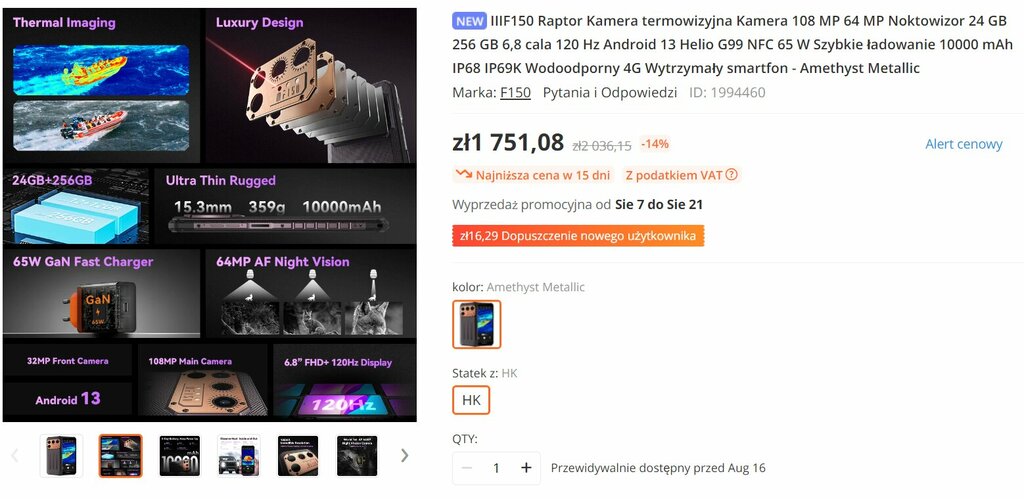
Task: Click the NEW product badge
Action: (469, 21)
